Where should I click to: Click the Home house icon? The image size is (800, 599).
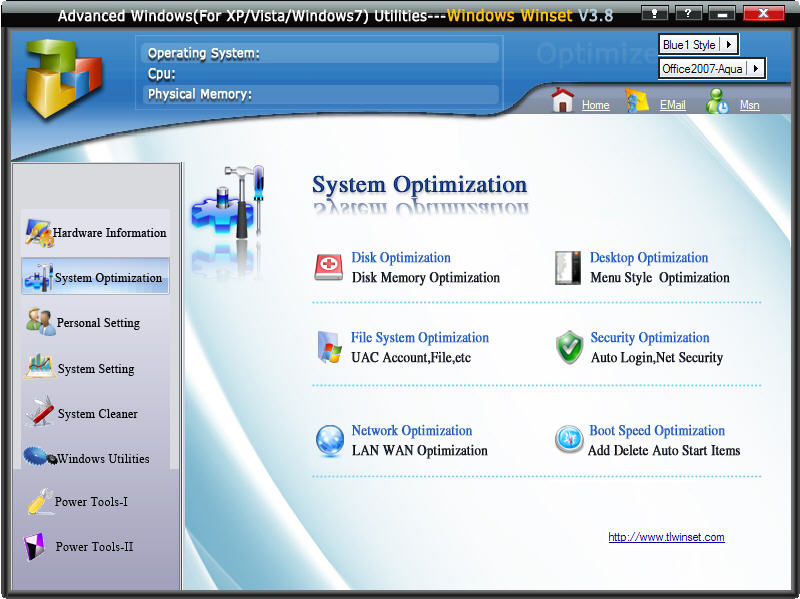pyautogui.click(x=563, y=100)
